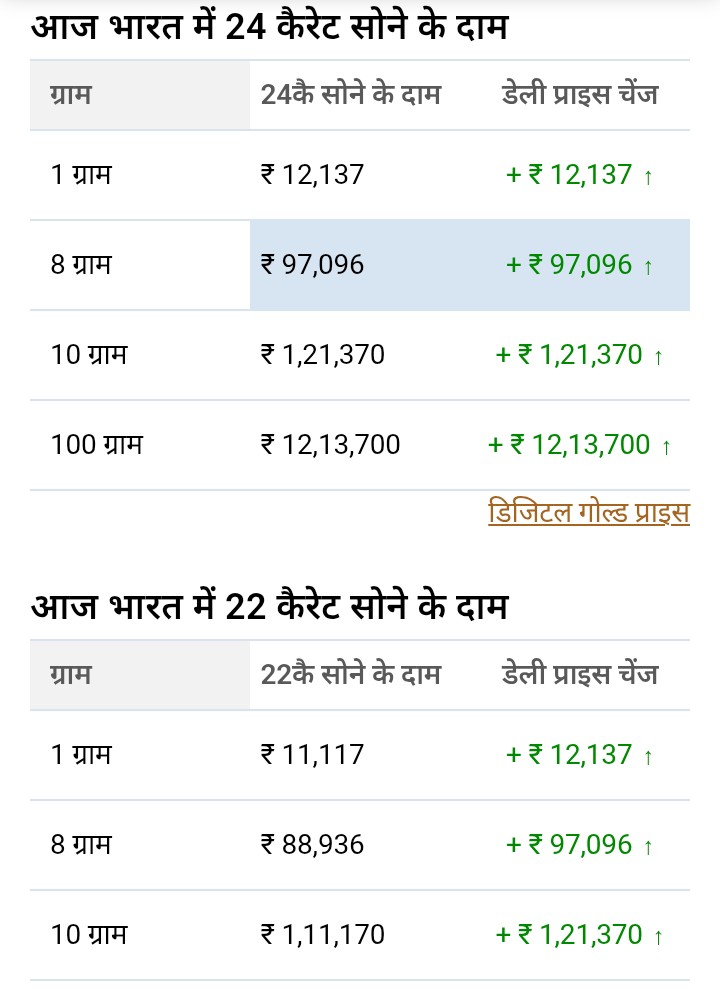Select the ₹ 12,13,700 price for 100 ग्राम

(330, 445)
